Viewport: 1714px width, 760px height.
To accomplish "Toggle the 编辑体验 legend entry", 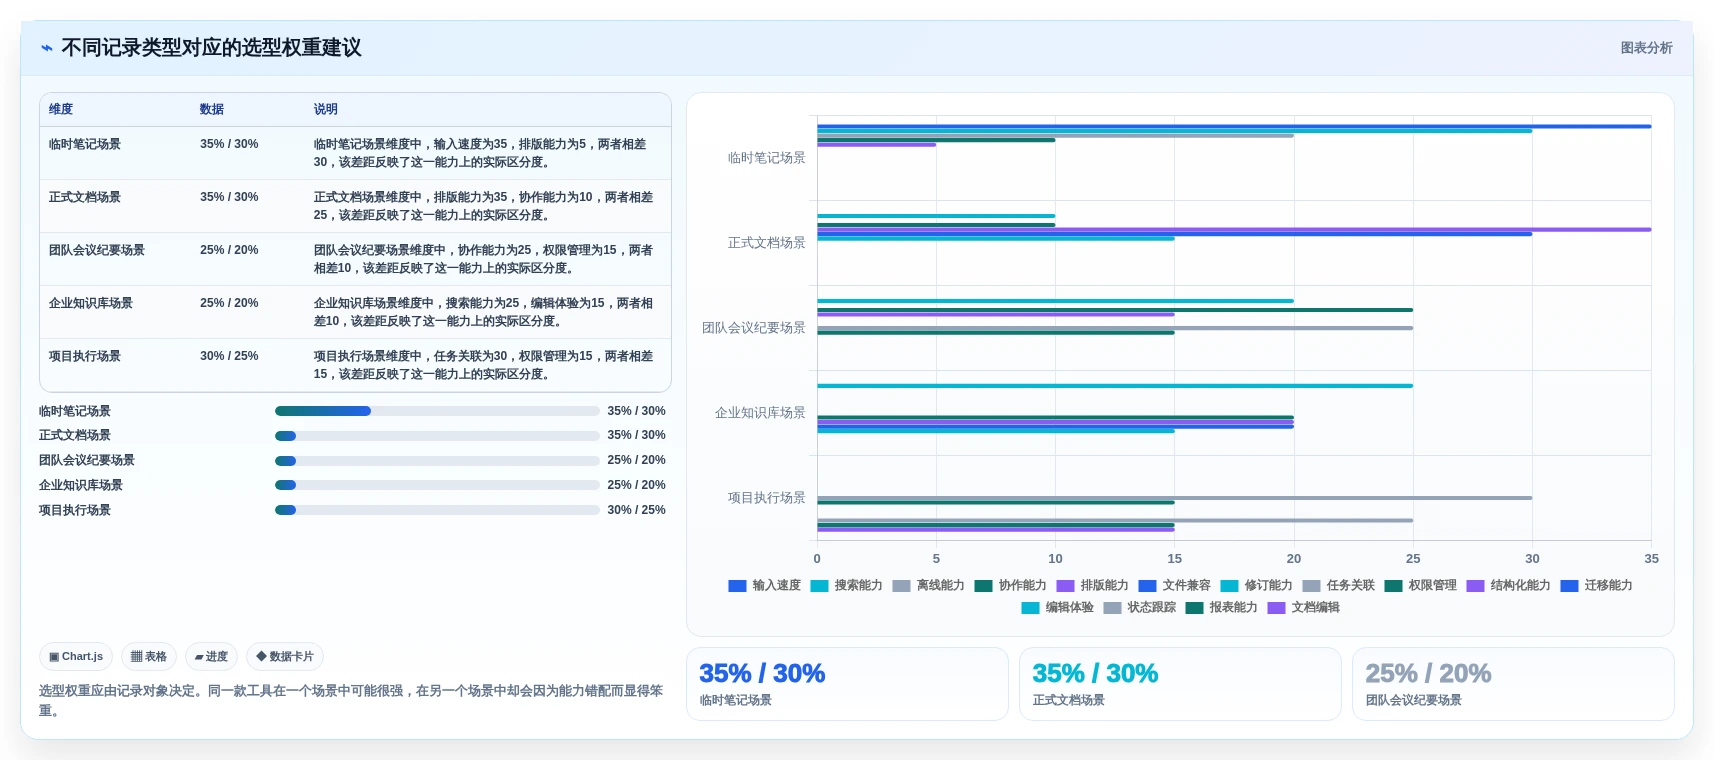I will pyautogui.click(x=1058, y=607).
